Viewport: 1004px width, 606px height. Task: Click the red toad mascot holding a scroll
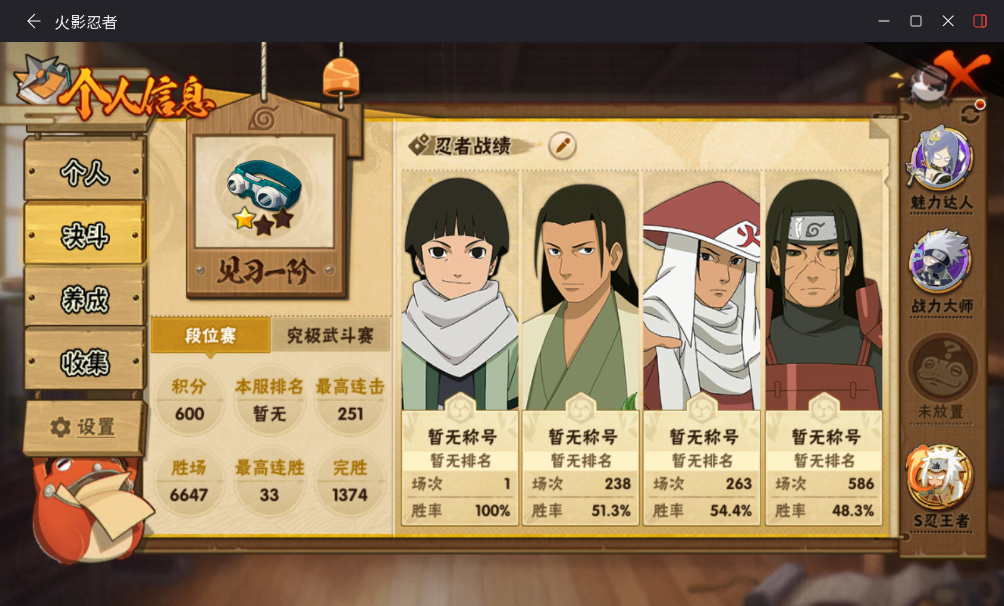[91, 507]
